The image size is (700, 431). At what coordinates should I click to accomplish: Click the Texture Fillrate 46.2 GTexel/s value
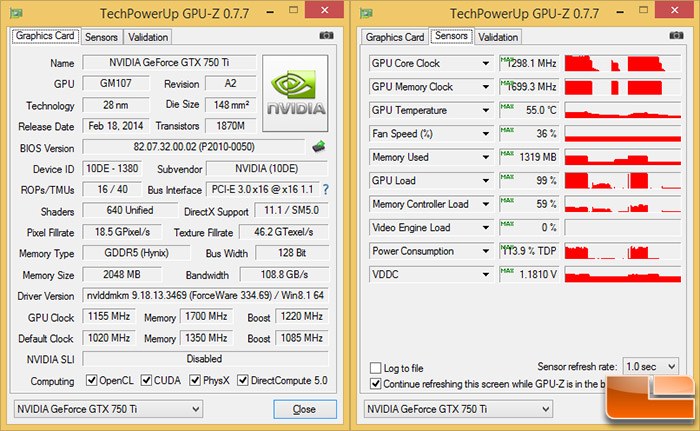click(284, 232)
